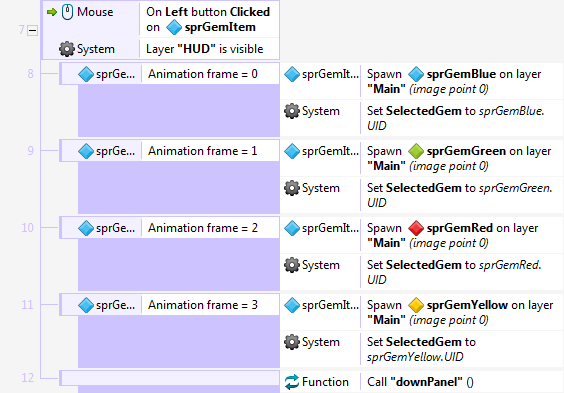Select the yellow sprGemYellow gem icon
This screenshot has width=564, height=393.
point(416,305)
